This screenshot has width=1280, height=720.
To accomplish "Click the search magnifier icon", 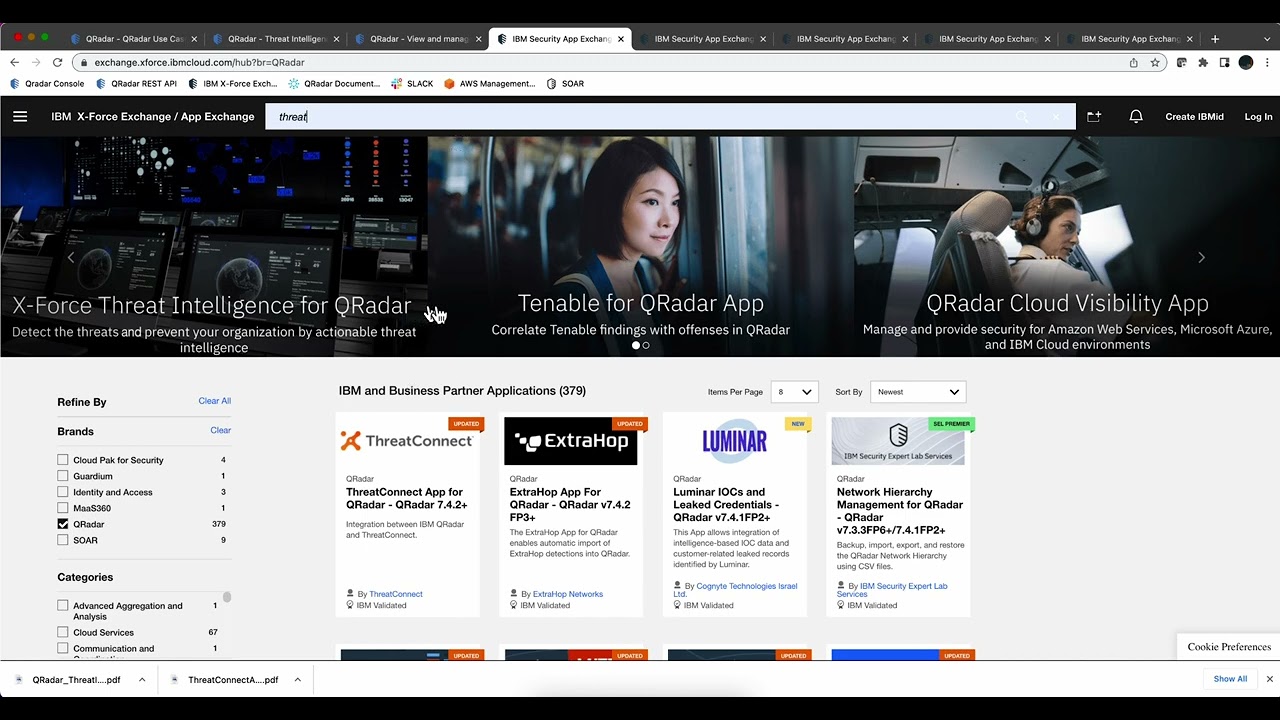I will [1022, 117].
